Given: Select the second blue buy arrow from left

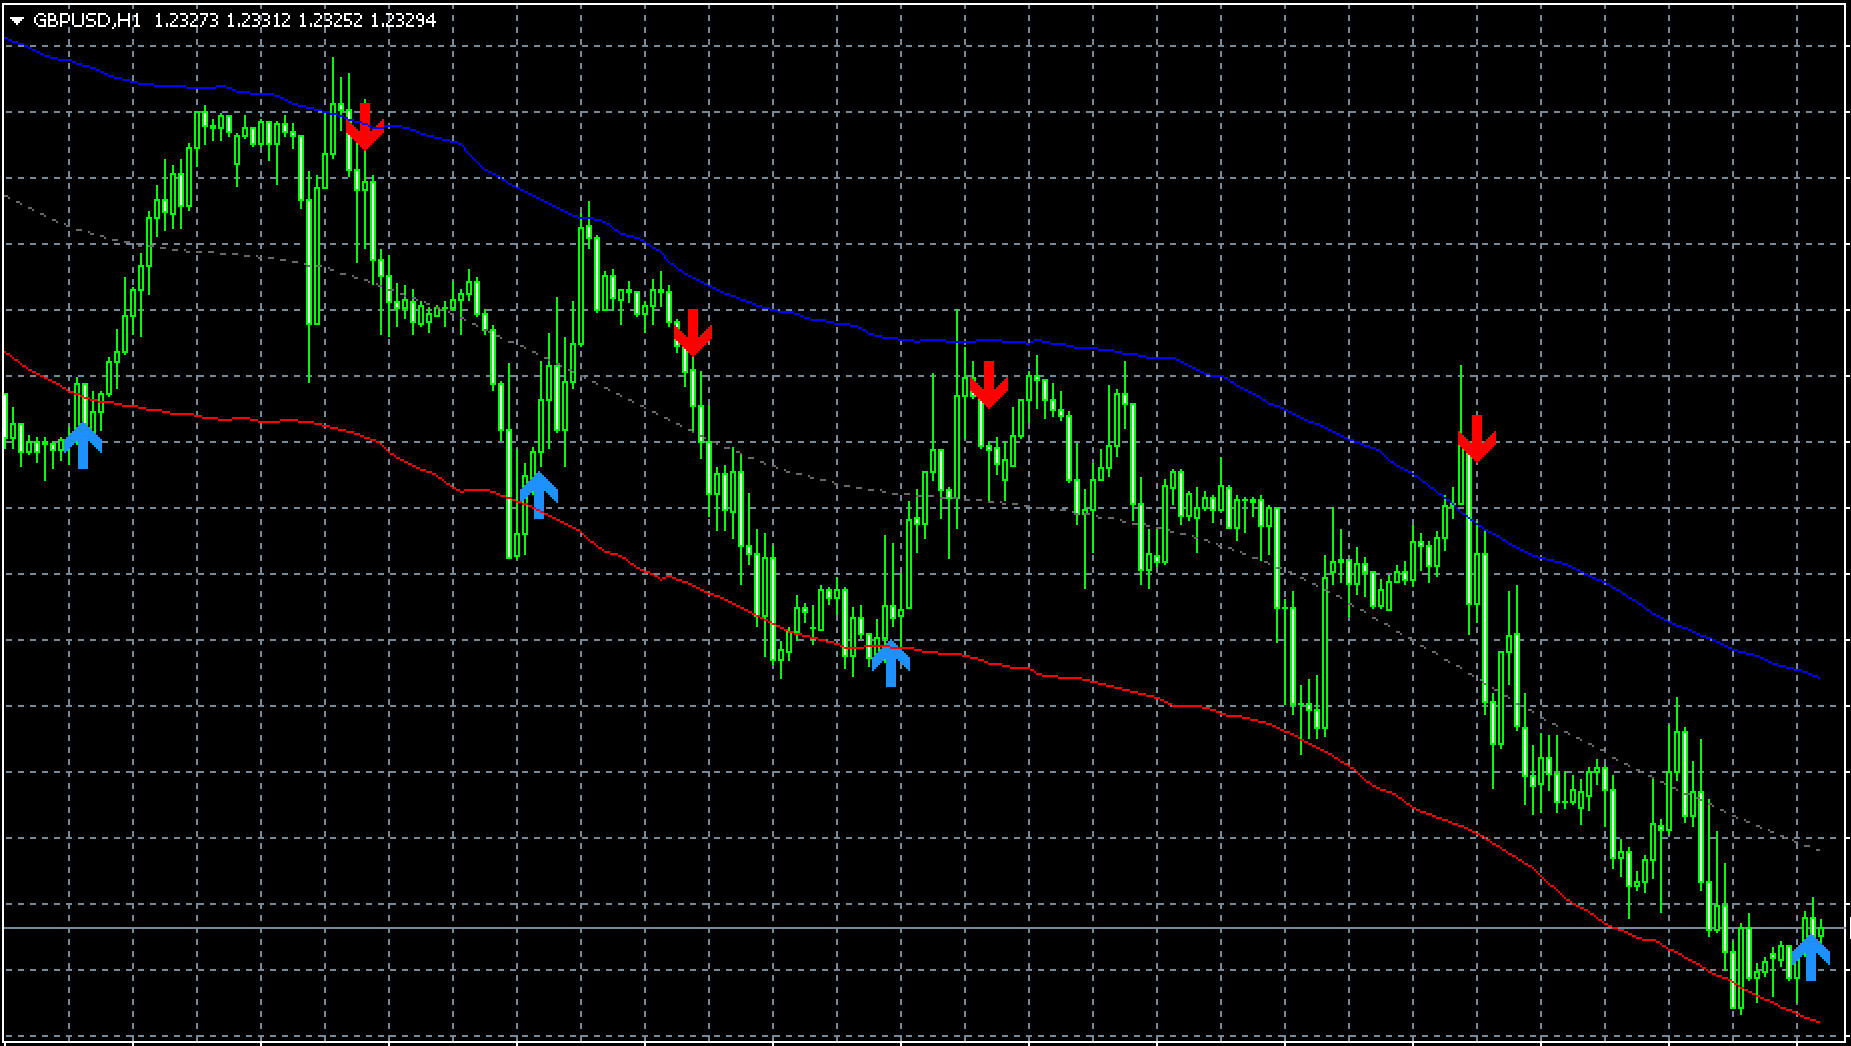Looking at the screenshot, I should 538,495.
